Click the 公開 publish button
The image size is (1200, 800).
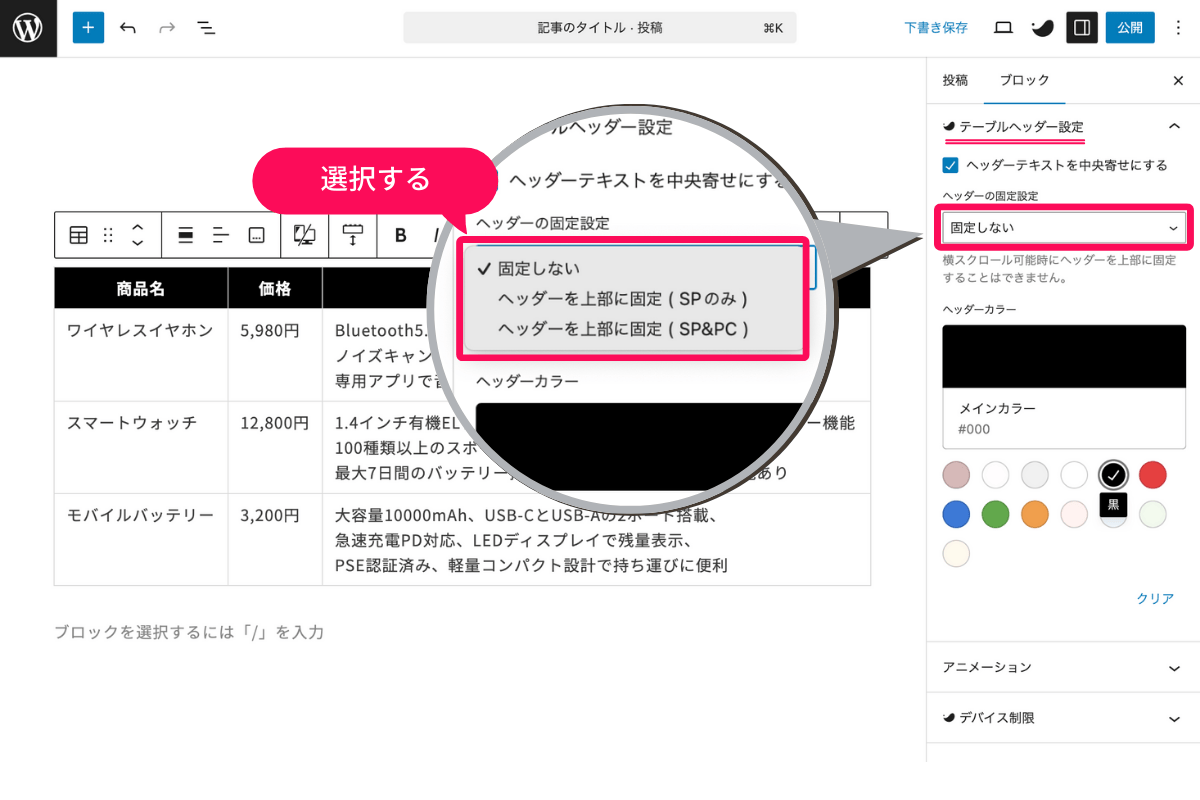[1129, 27]
